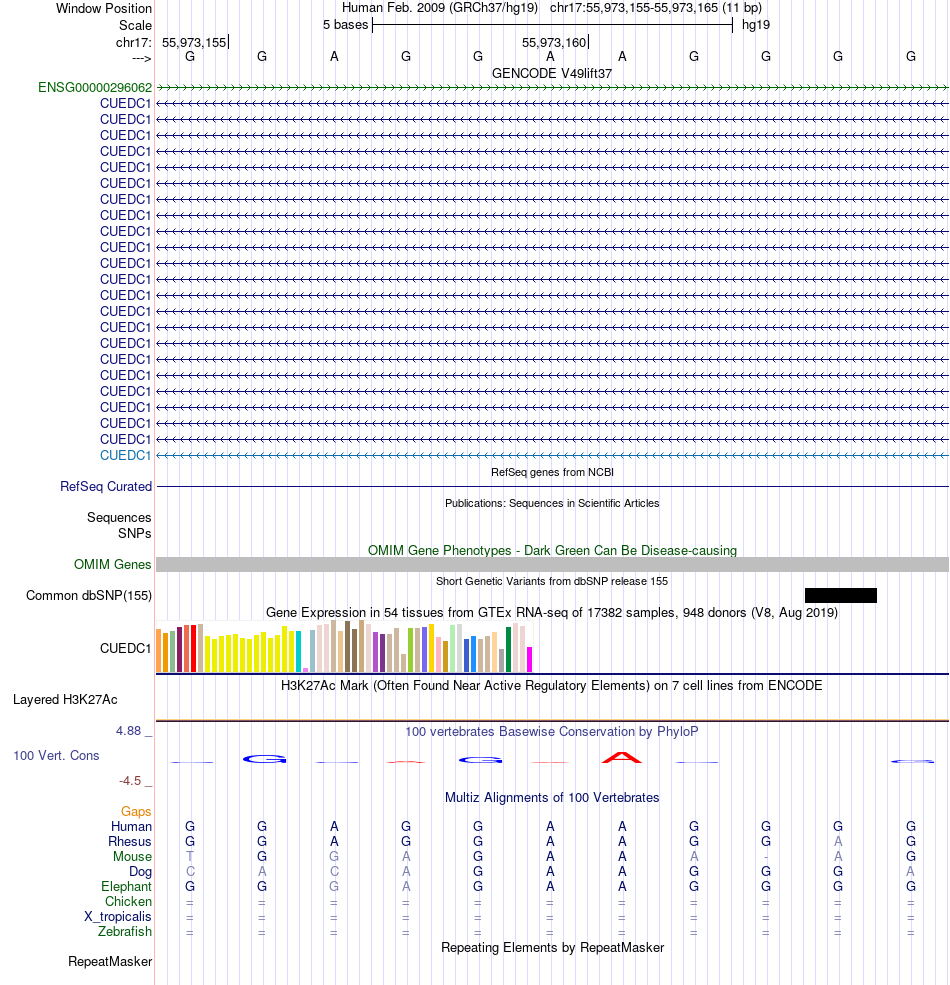Viewport: 950px width, 985px height.
Task: Click the red A in PhyloP conservation
Action: pyautogui.click(x=621, y=758)
